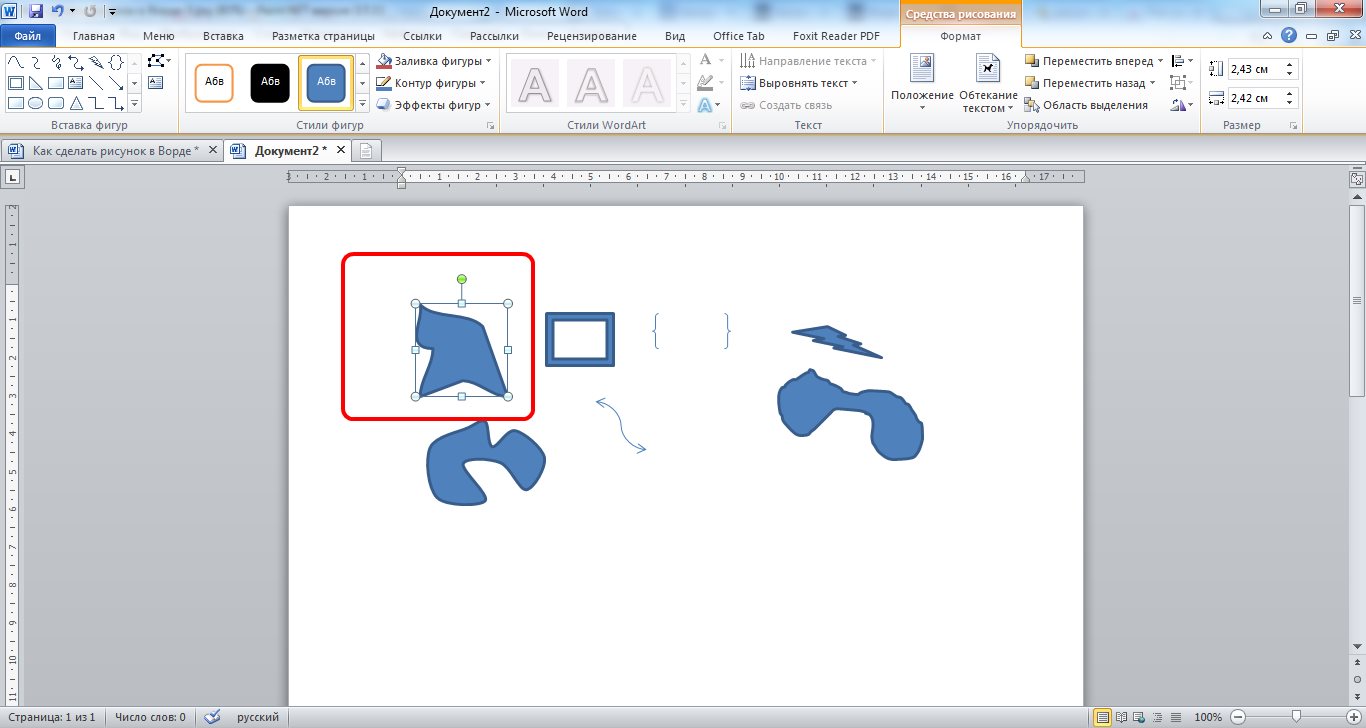Open the Align objects dropdown
Image resolution: width=1366 pixels, height=728 pixels.
pyautogui.click(x=1182, y=61)
